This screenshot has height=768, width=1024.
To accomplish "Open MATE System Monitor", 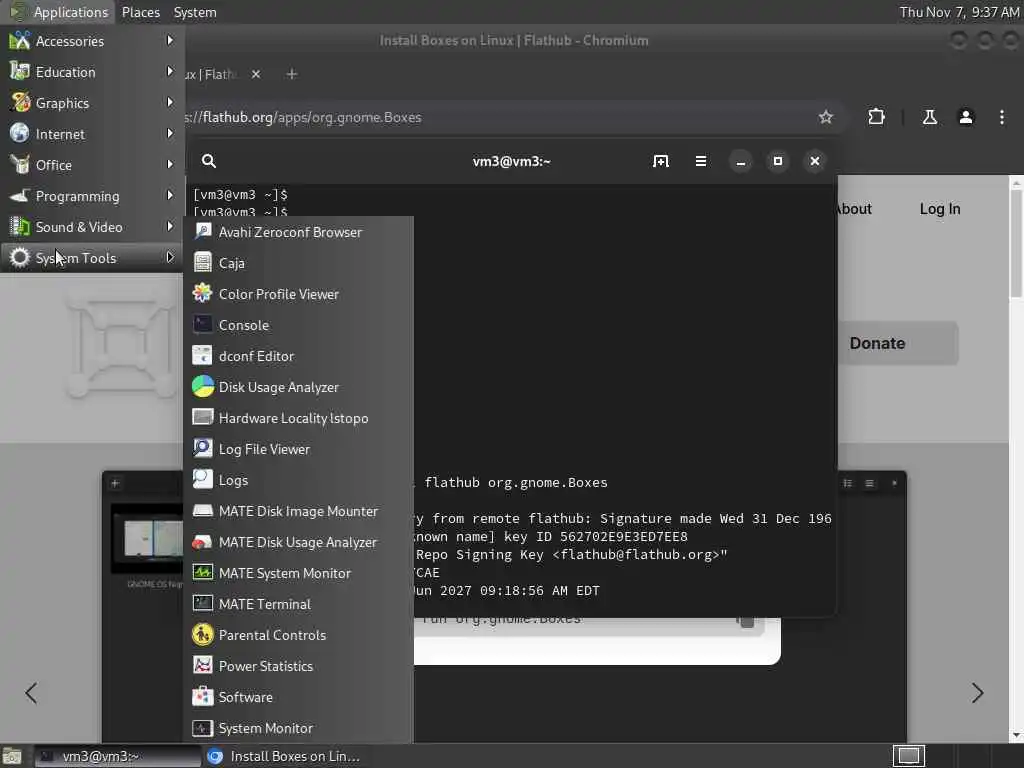I will (298, 573).
